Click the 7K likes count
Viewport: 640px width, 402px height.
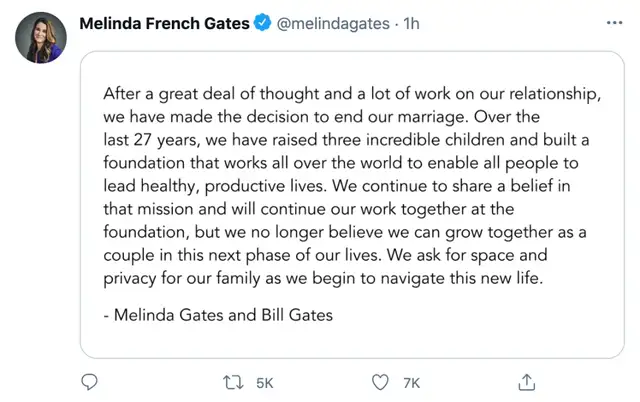tap(411, 383)
